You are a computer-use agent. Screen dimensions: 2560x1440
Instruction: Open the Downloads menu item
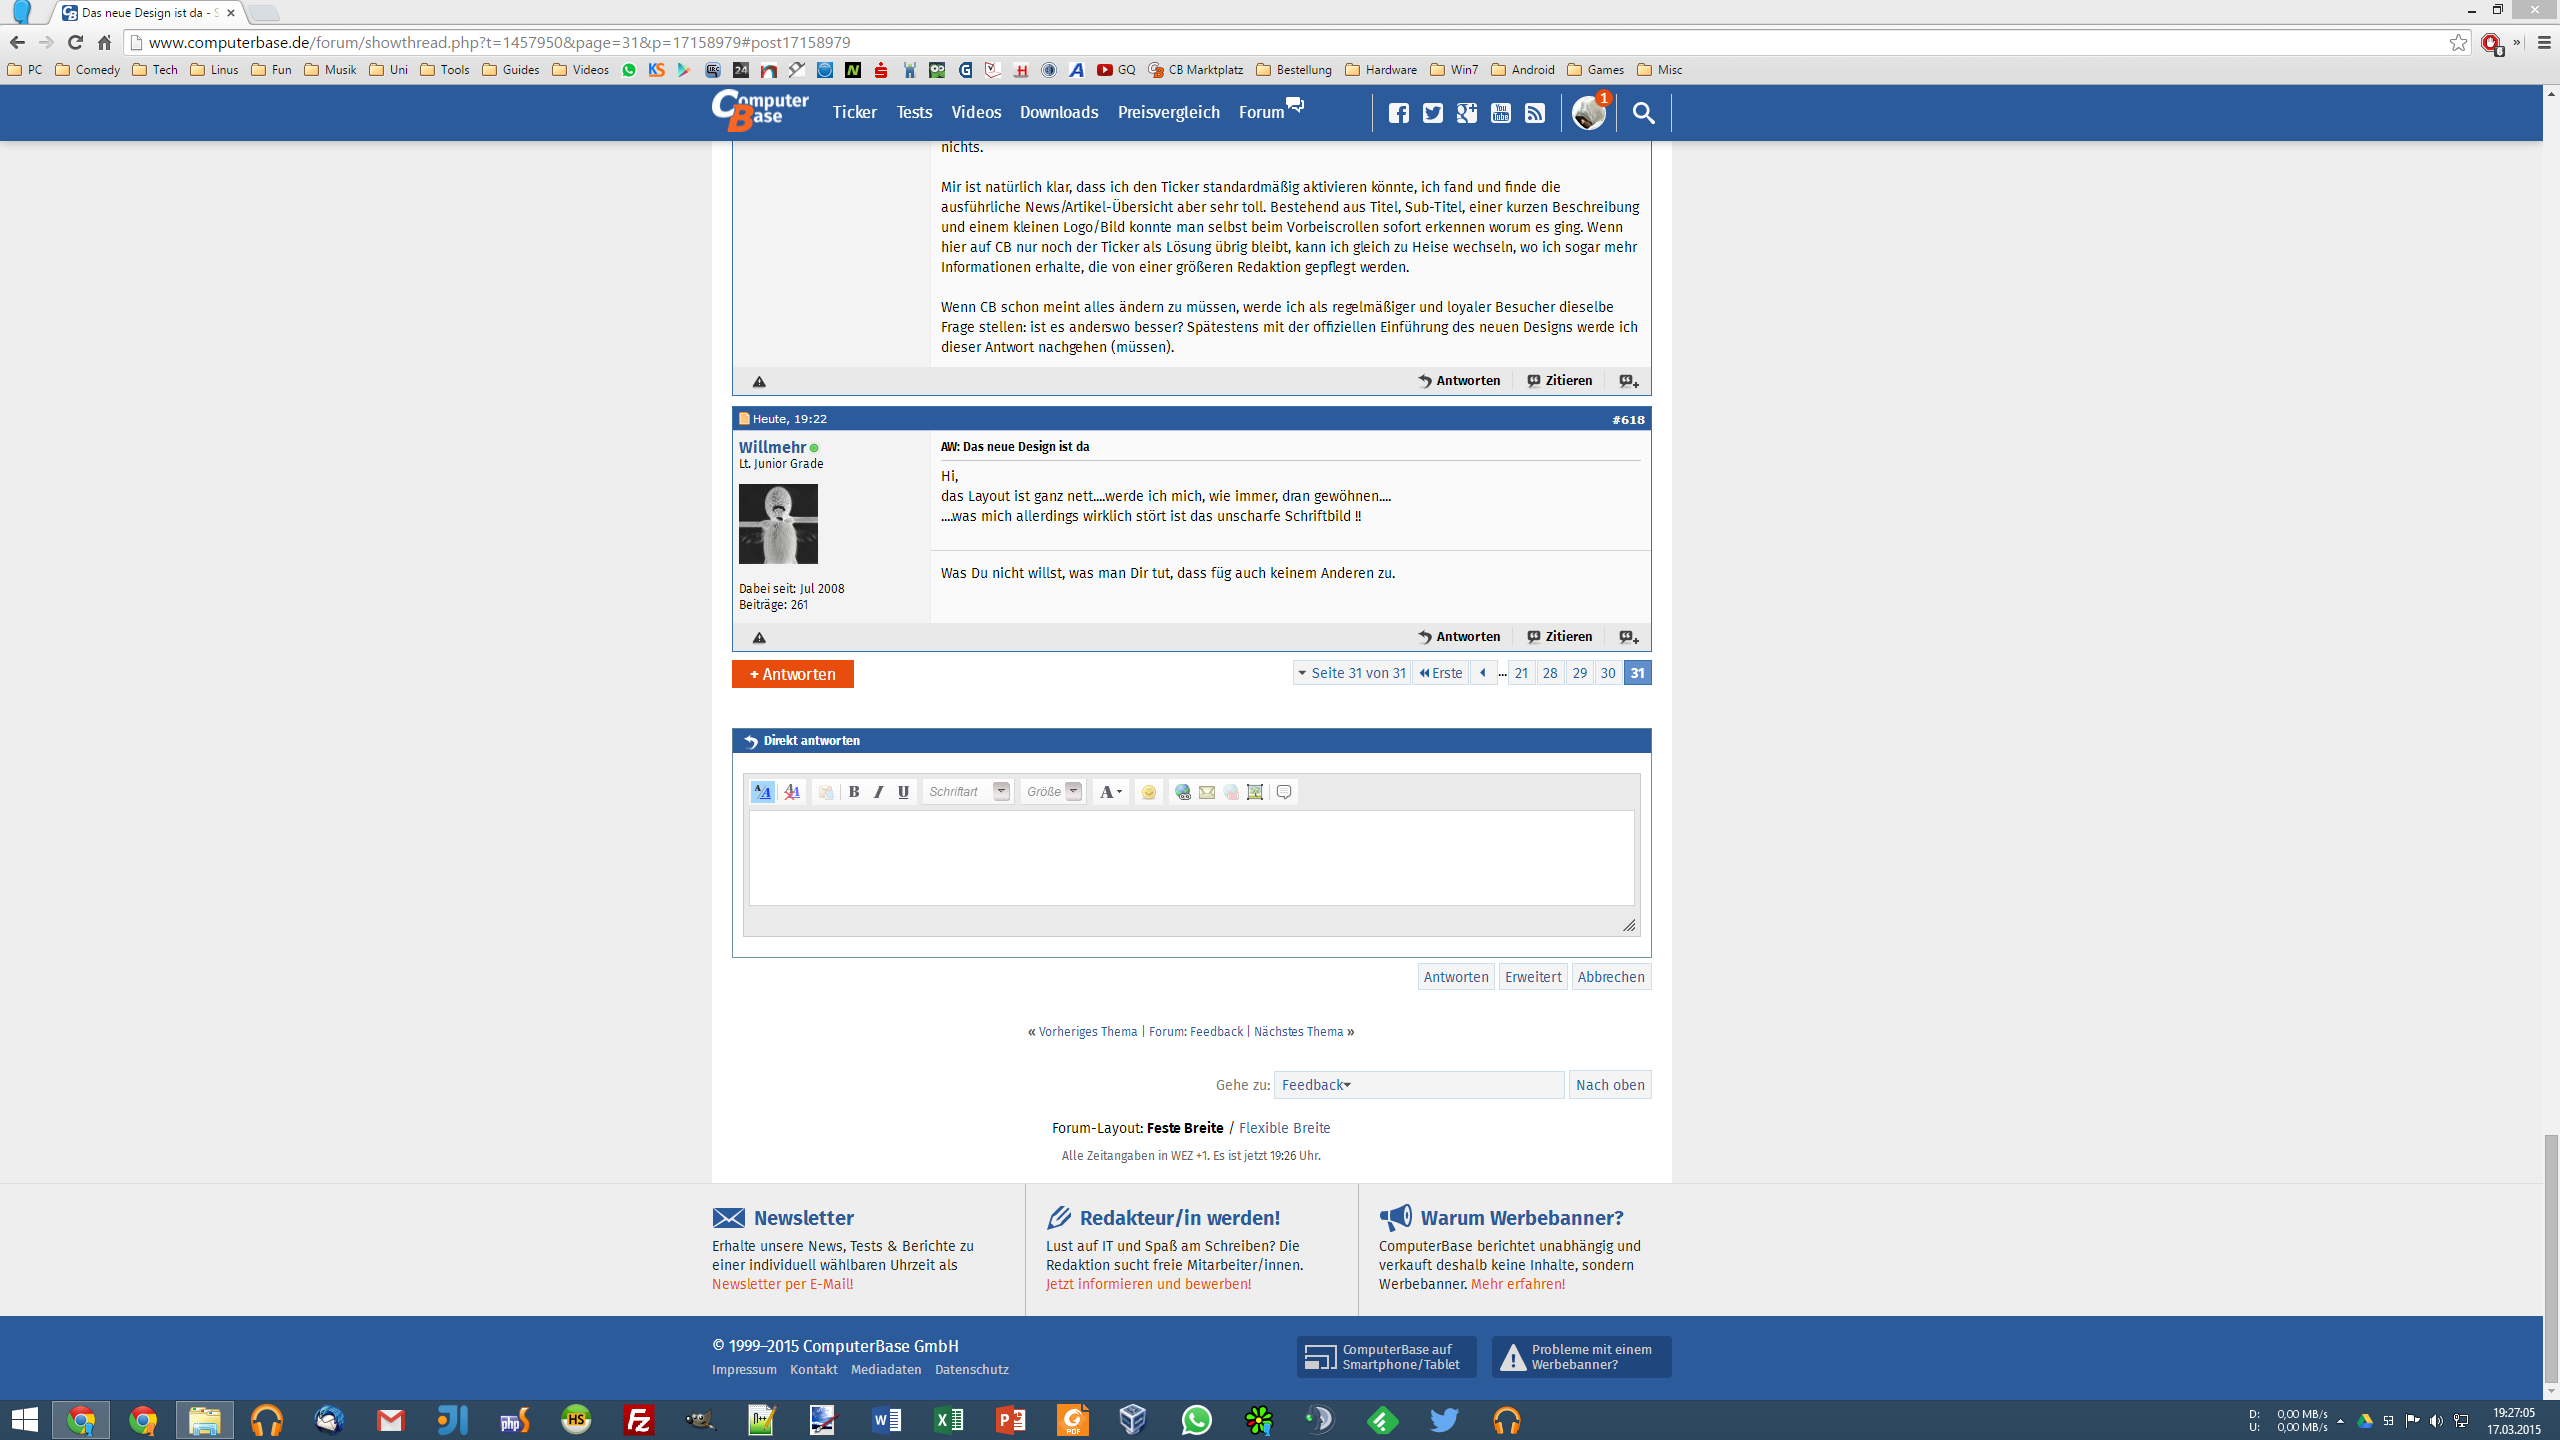pyautogui.click(x=1058, y=113)
